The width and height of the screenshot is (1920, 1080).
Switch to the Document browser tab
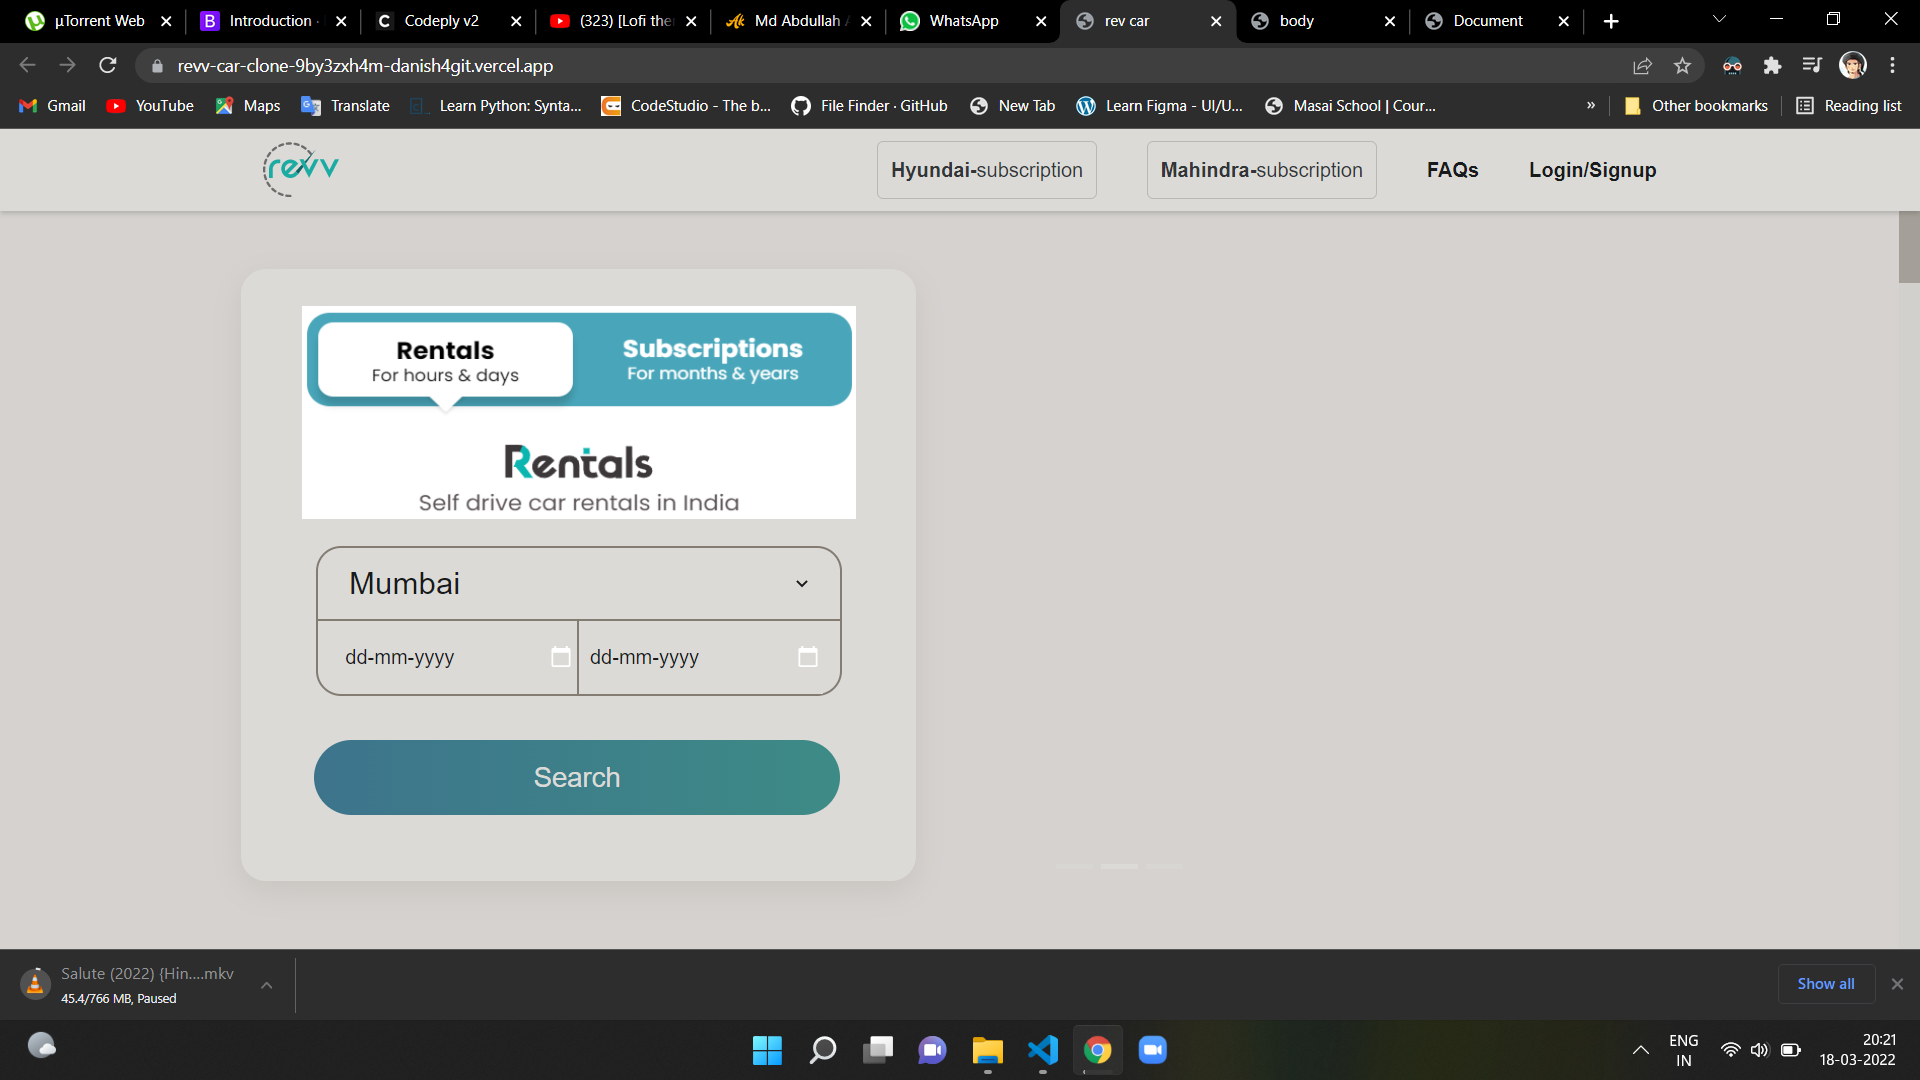coord(1487,21)
